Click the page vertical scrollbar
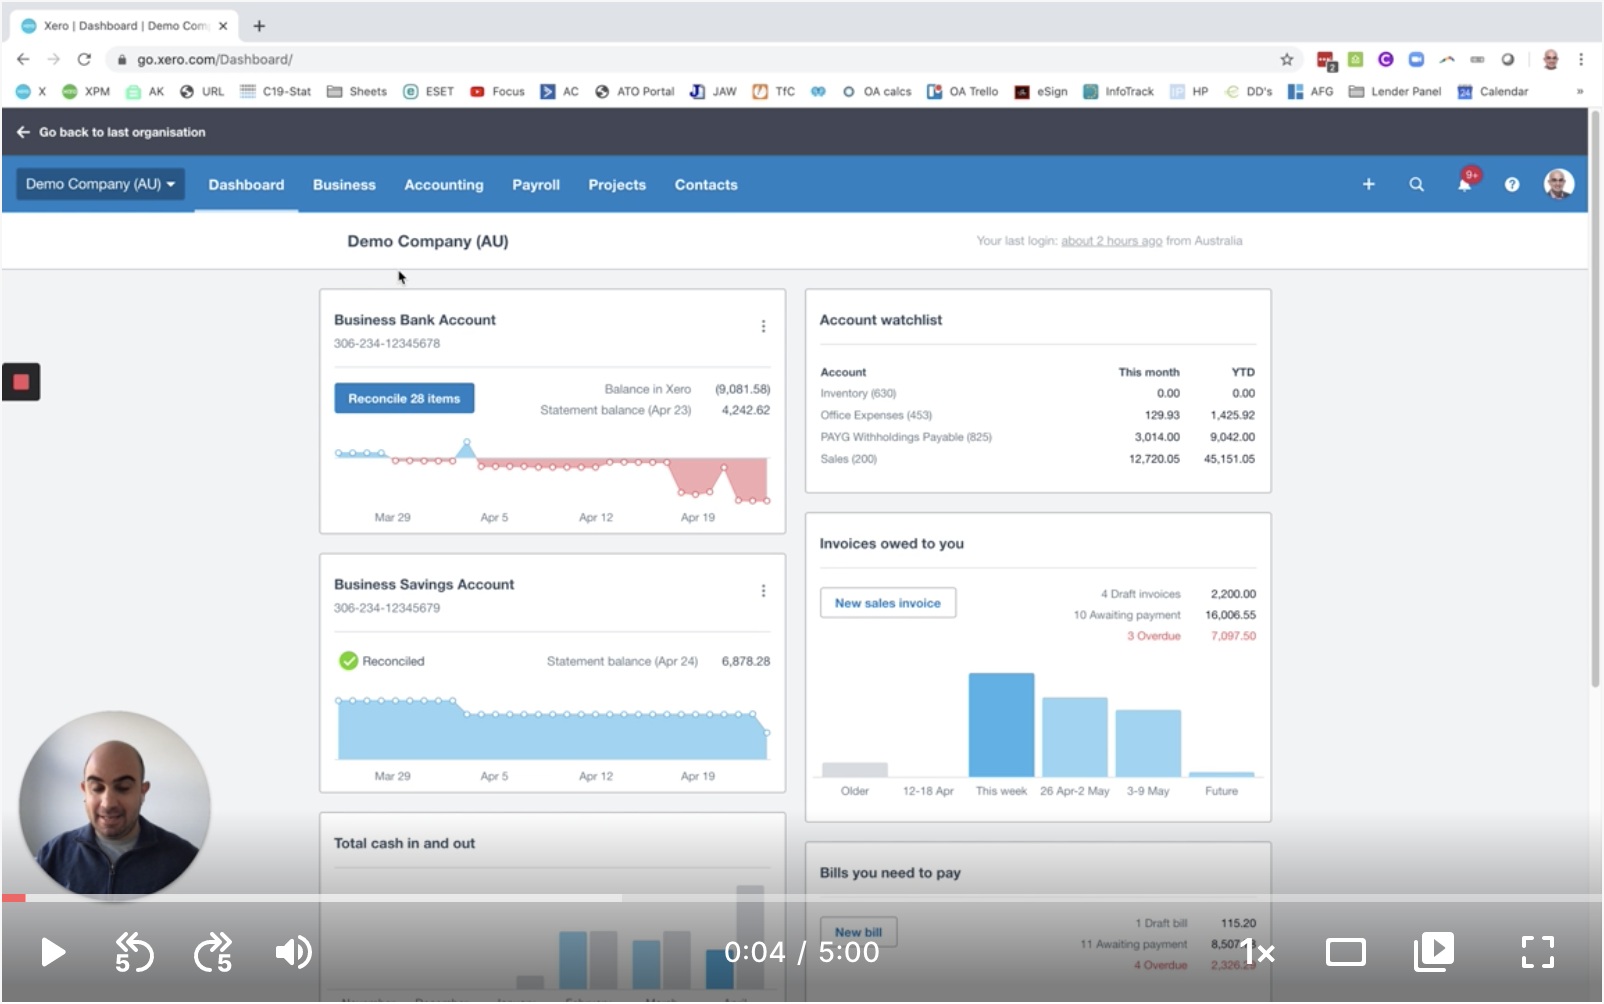 coord(1595,400)
